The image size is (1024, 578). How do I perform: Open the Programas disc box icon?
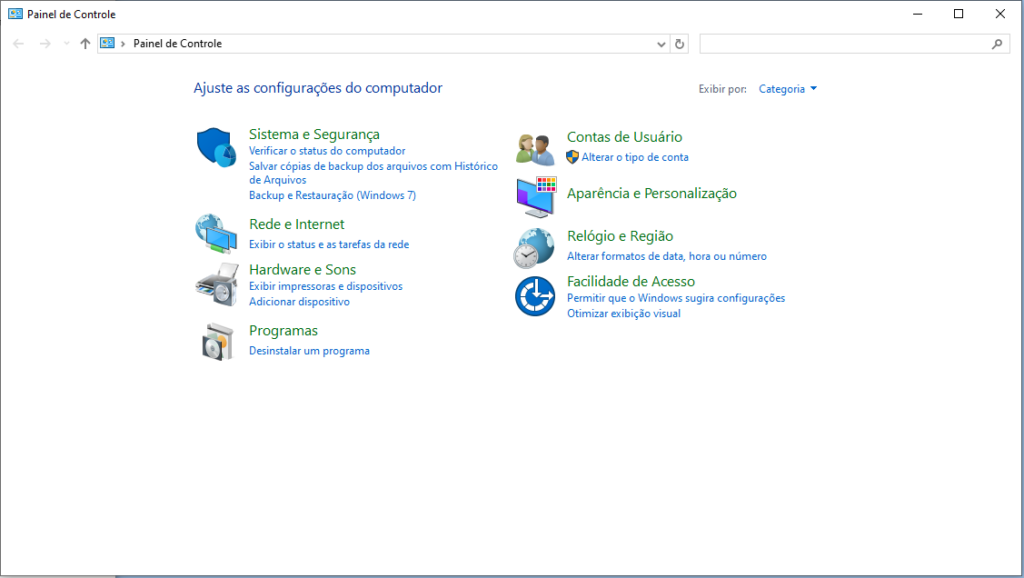[x=217, y=341]
